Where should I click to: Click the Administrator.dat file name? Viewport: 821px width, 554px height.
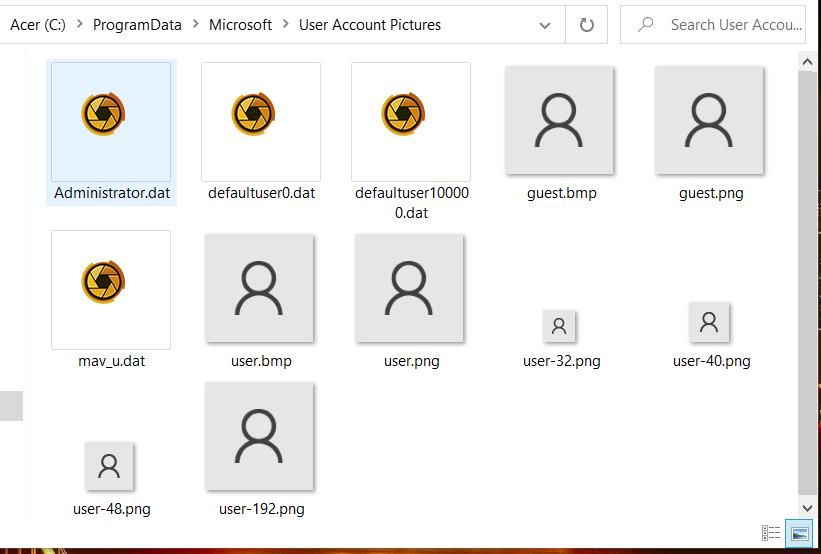[112, 193]
